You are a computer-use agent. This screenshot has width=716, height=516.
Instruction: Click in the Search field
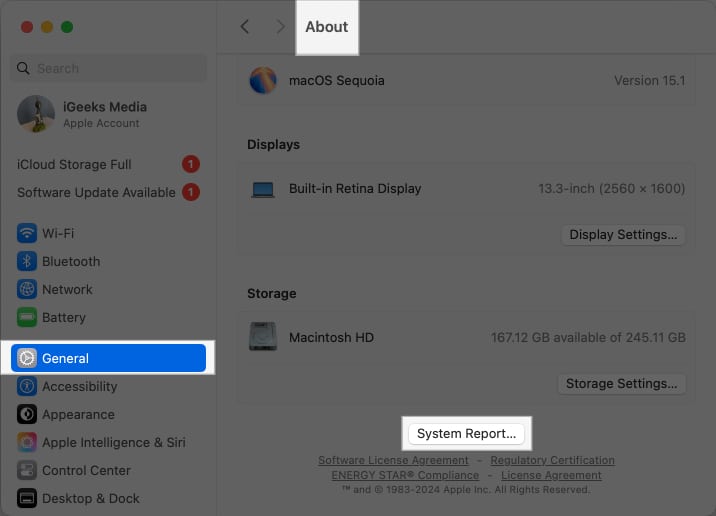[108, 68]
